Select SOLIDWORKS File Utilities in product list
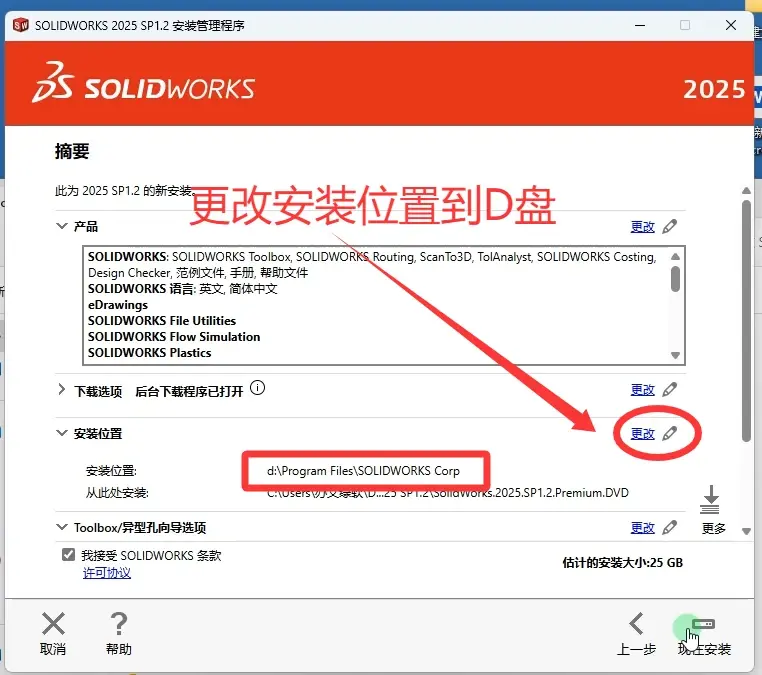Image resolution: width=762 pixels, height=675 pixels. pyautogui.click(x=161, y=321)
